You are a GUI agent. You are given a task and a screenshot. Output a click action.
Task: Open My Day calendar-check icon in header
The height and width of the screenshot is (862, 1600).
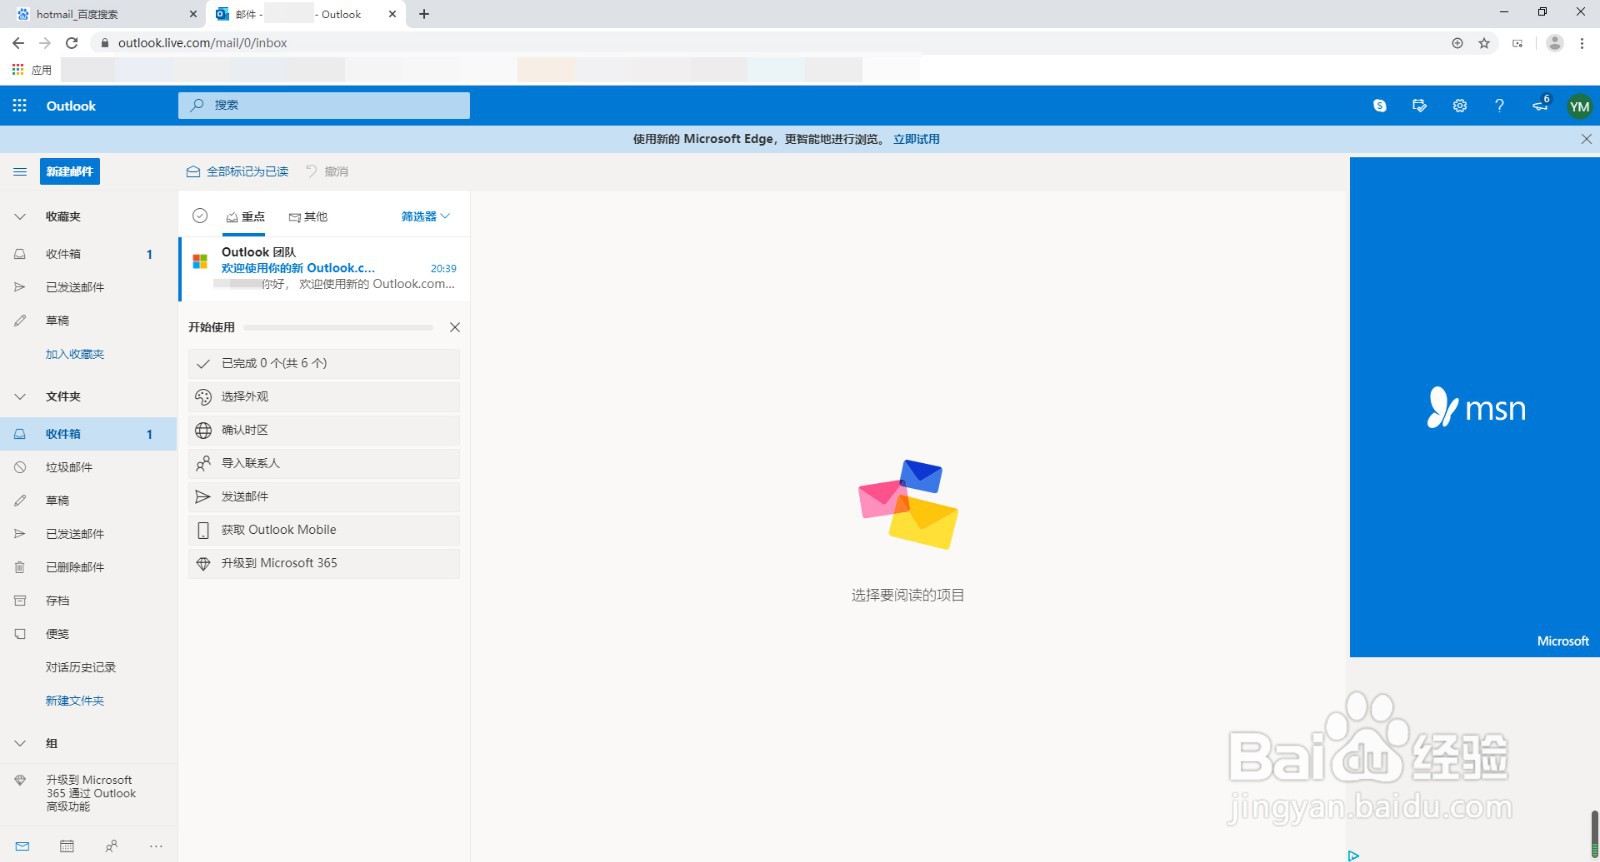[1419, 106]
